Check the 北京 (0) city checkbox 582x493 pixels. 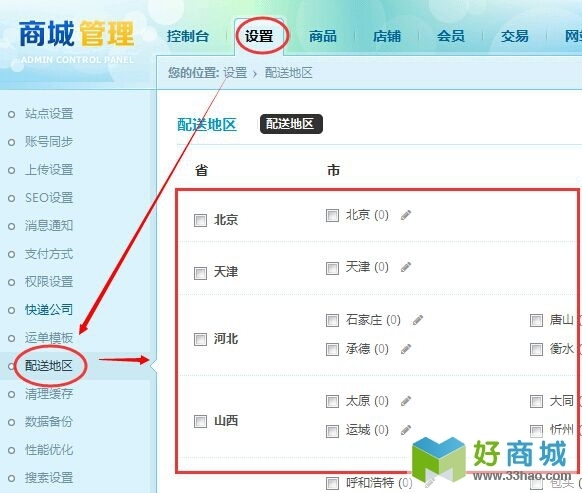coord(332,215)
